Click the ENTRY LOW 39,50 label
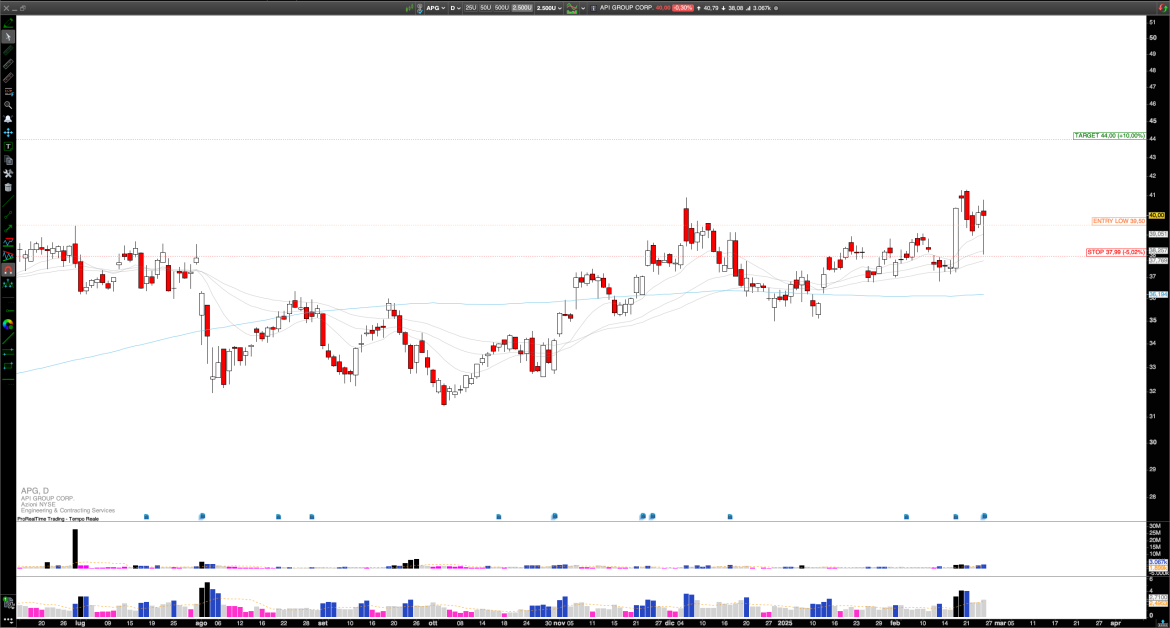This screenshot has height=628, width=1170. pyautogui.click(x=1117, y=220)
